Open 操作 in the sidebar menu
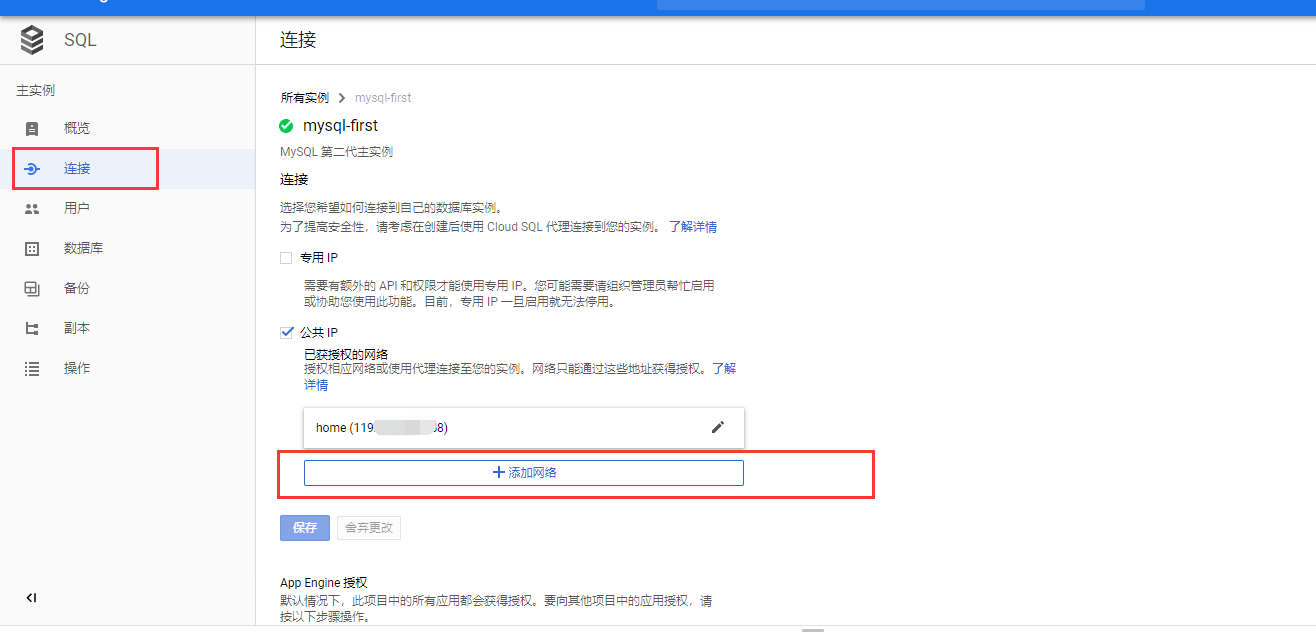Image resolution: width=1316 pixels, height=632 pixels. click(x=77, y=368)
